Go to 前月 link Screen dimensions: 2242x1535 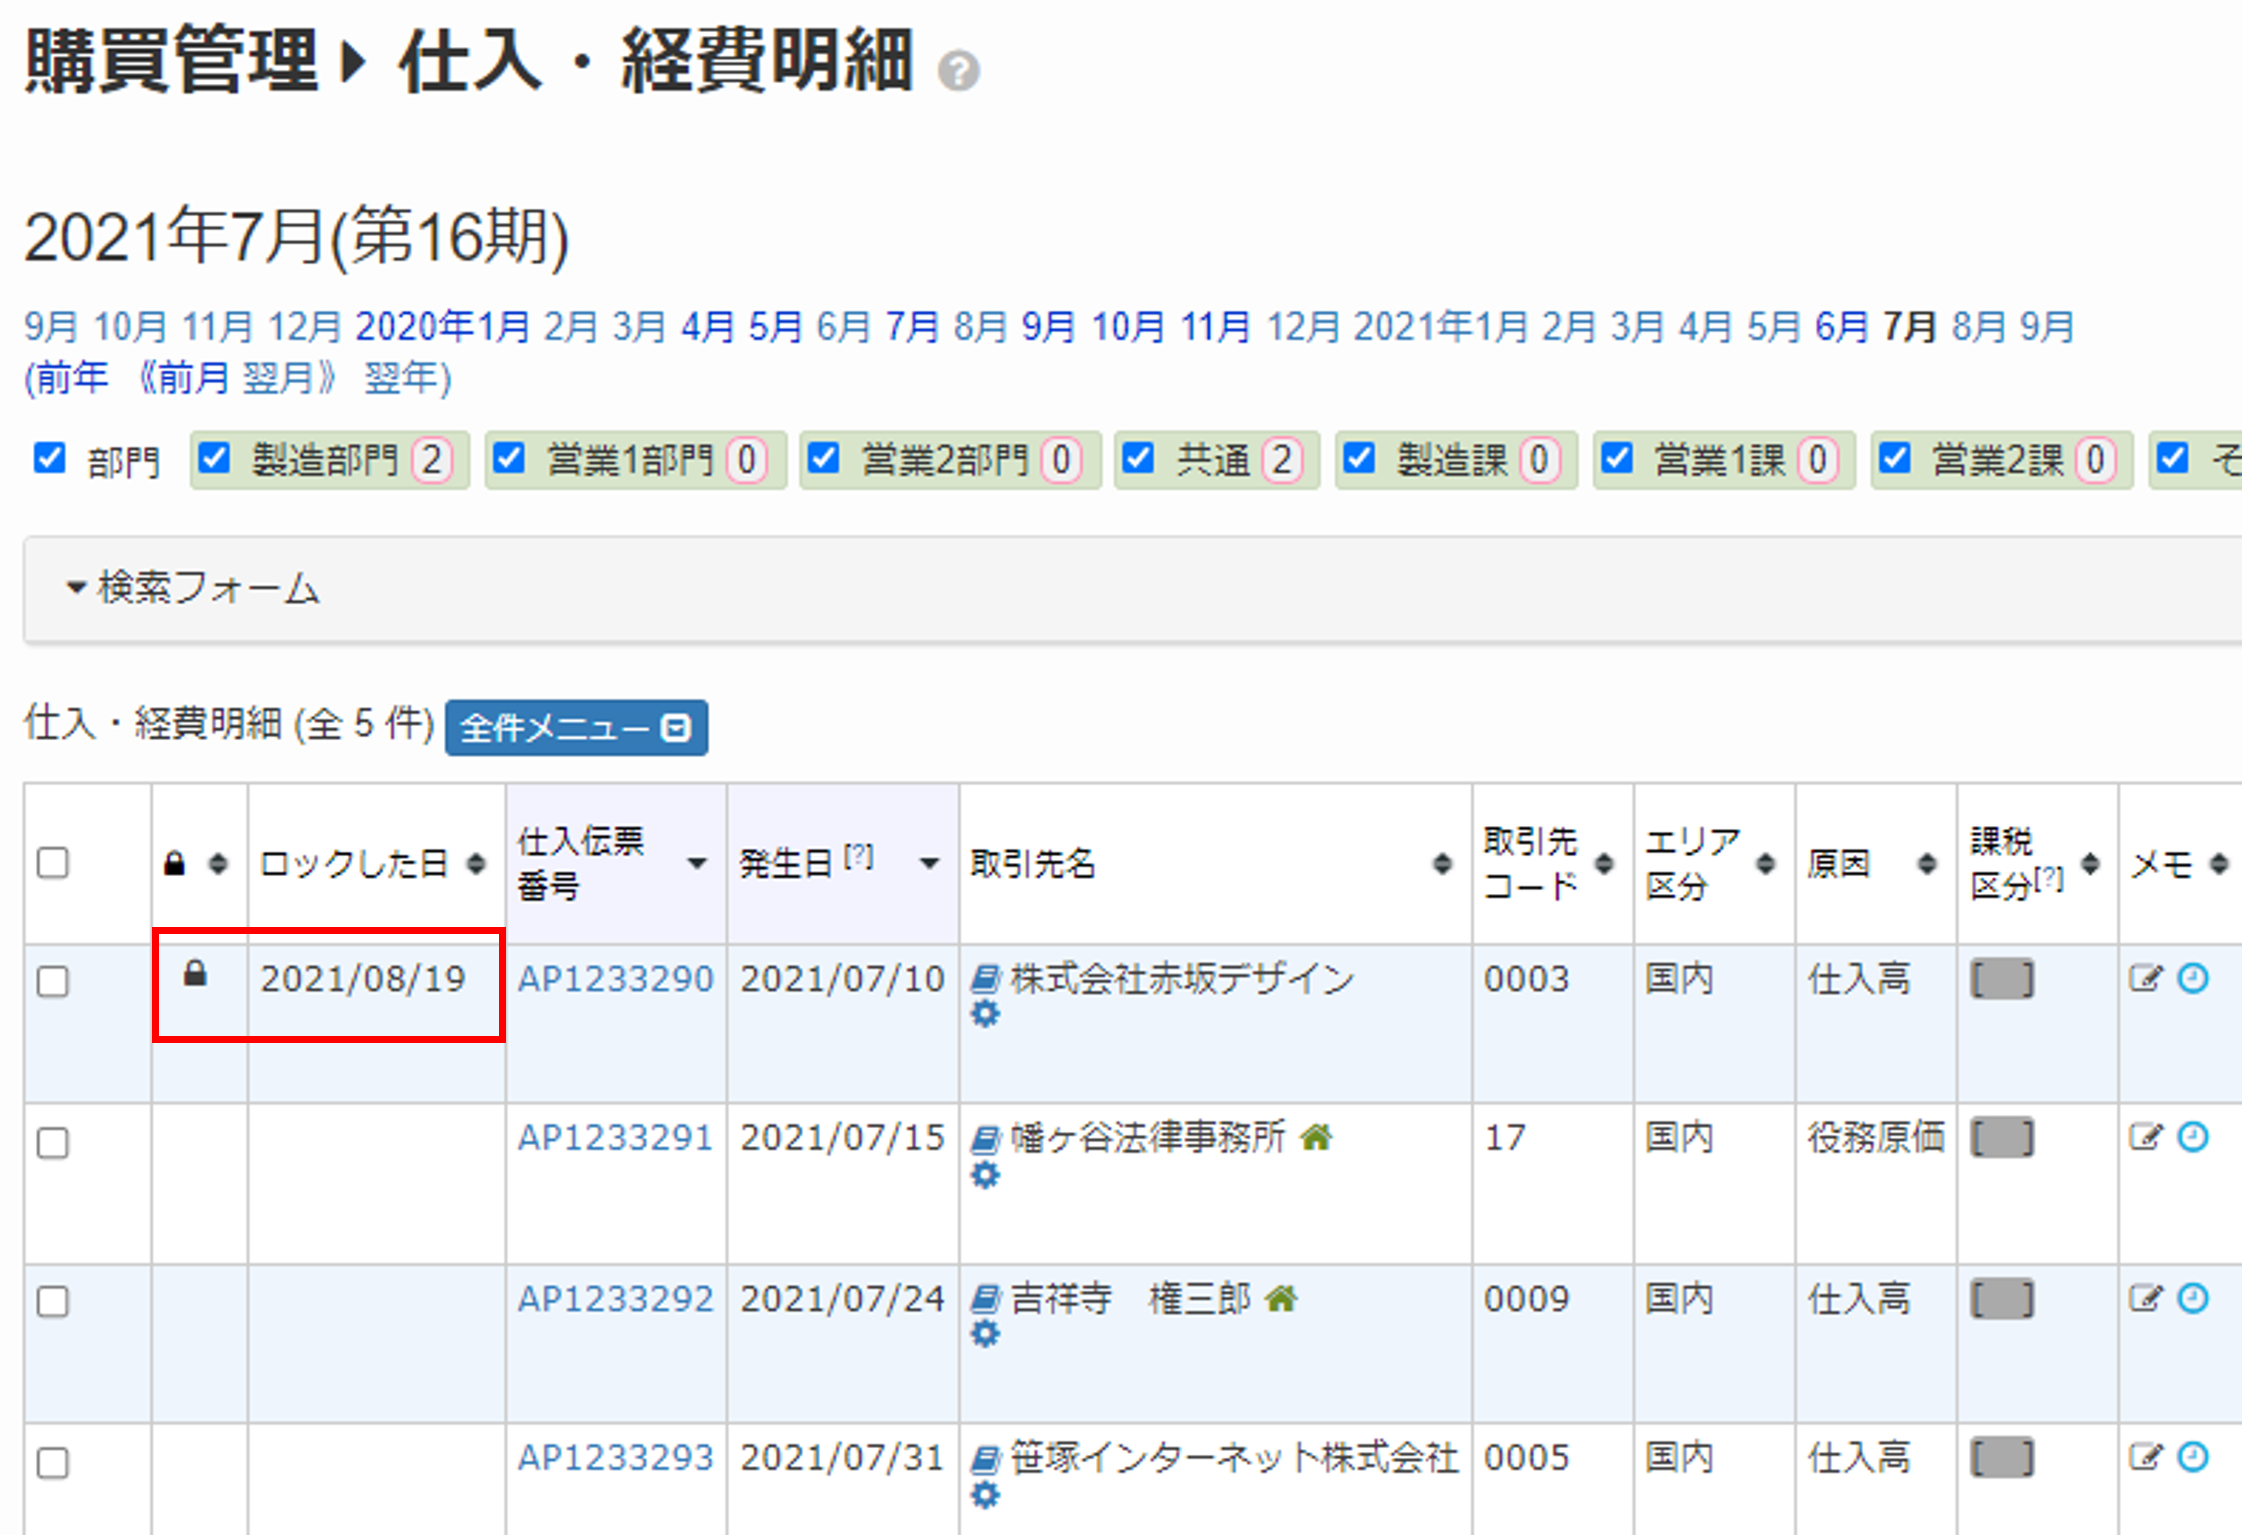[193, 378]
